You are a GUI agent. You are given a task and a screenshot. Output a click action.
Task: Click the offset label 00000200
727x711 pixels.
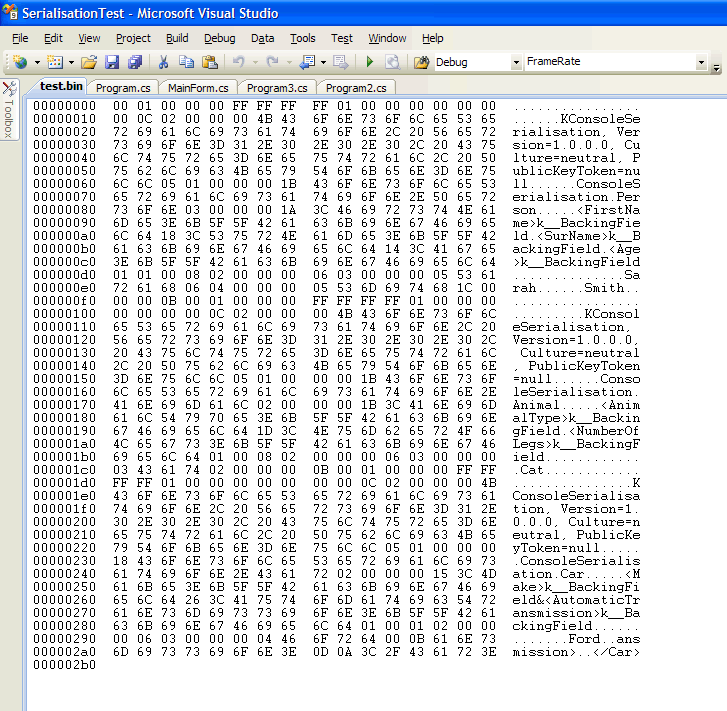[64, 521]
